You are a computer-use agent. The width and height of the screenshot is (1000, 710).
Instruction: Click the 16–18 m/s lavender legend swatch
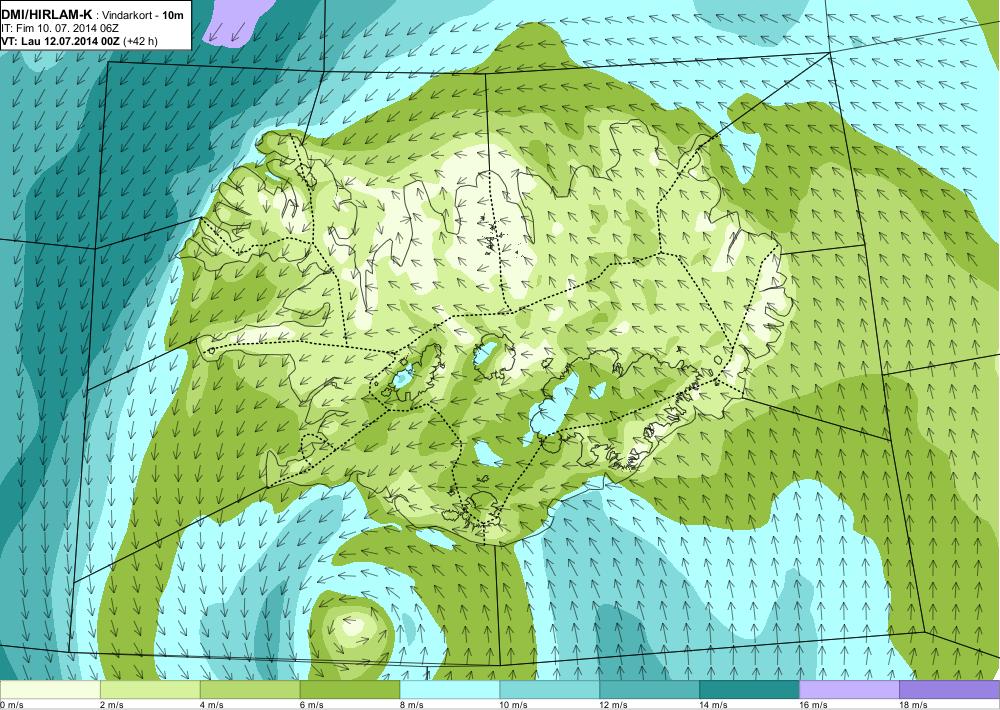pyautogui.click(x=849, y=690)
